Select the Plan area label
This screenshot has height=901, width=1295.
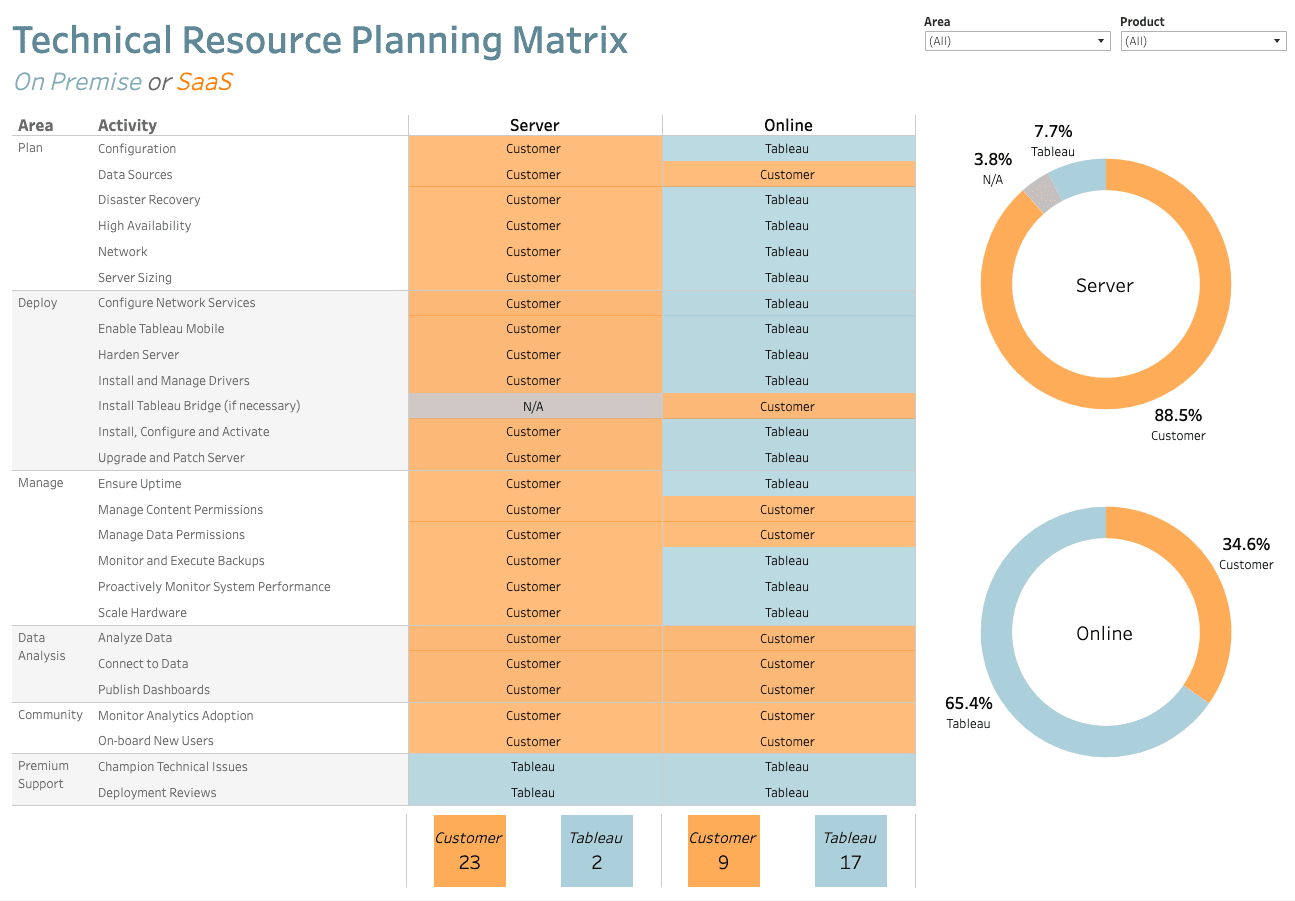31,148
